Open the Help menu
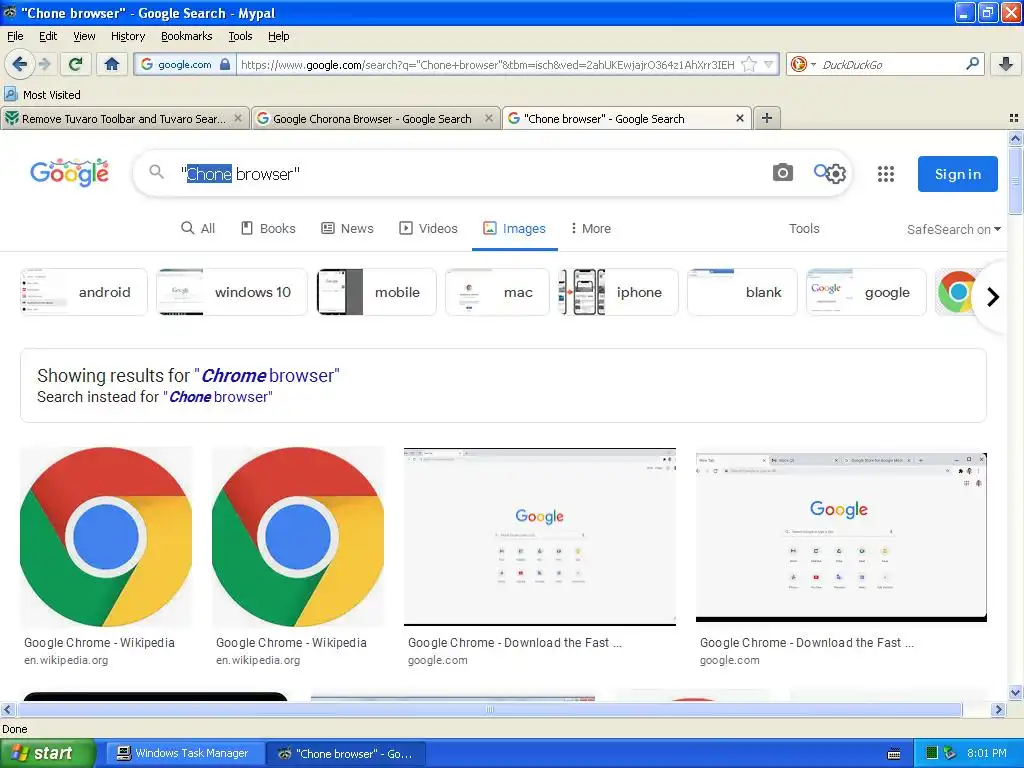1024x768 pixels. [278, 36]
